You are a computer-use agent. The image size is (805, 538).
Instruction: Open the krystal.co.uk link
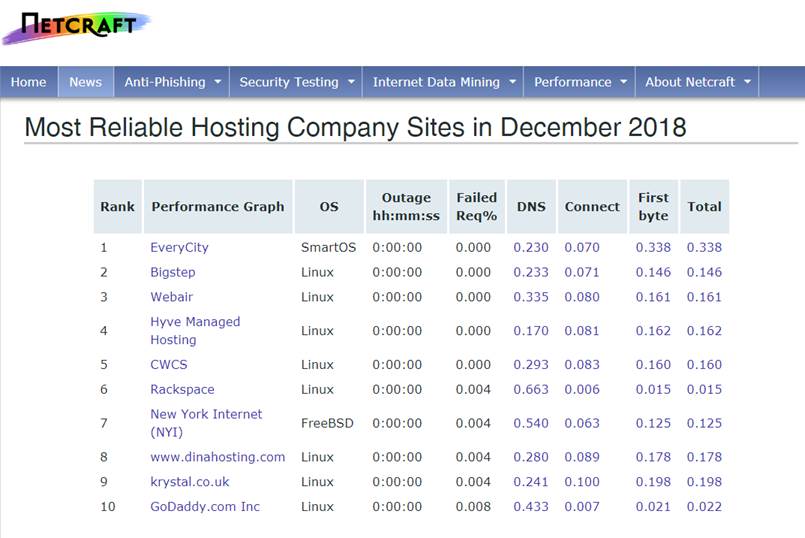[x=189, y=482]
